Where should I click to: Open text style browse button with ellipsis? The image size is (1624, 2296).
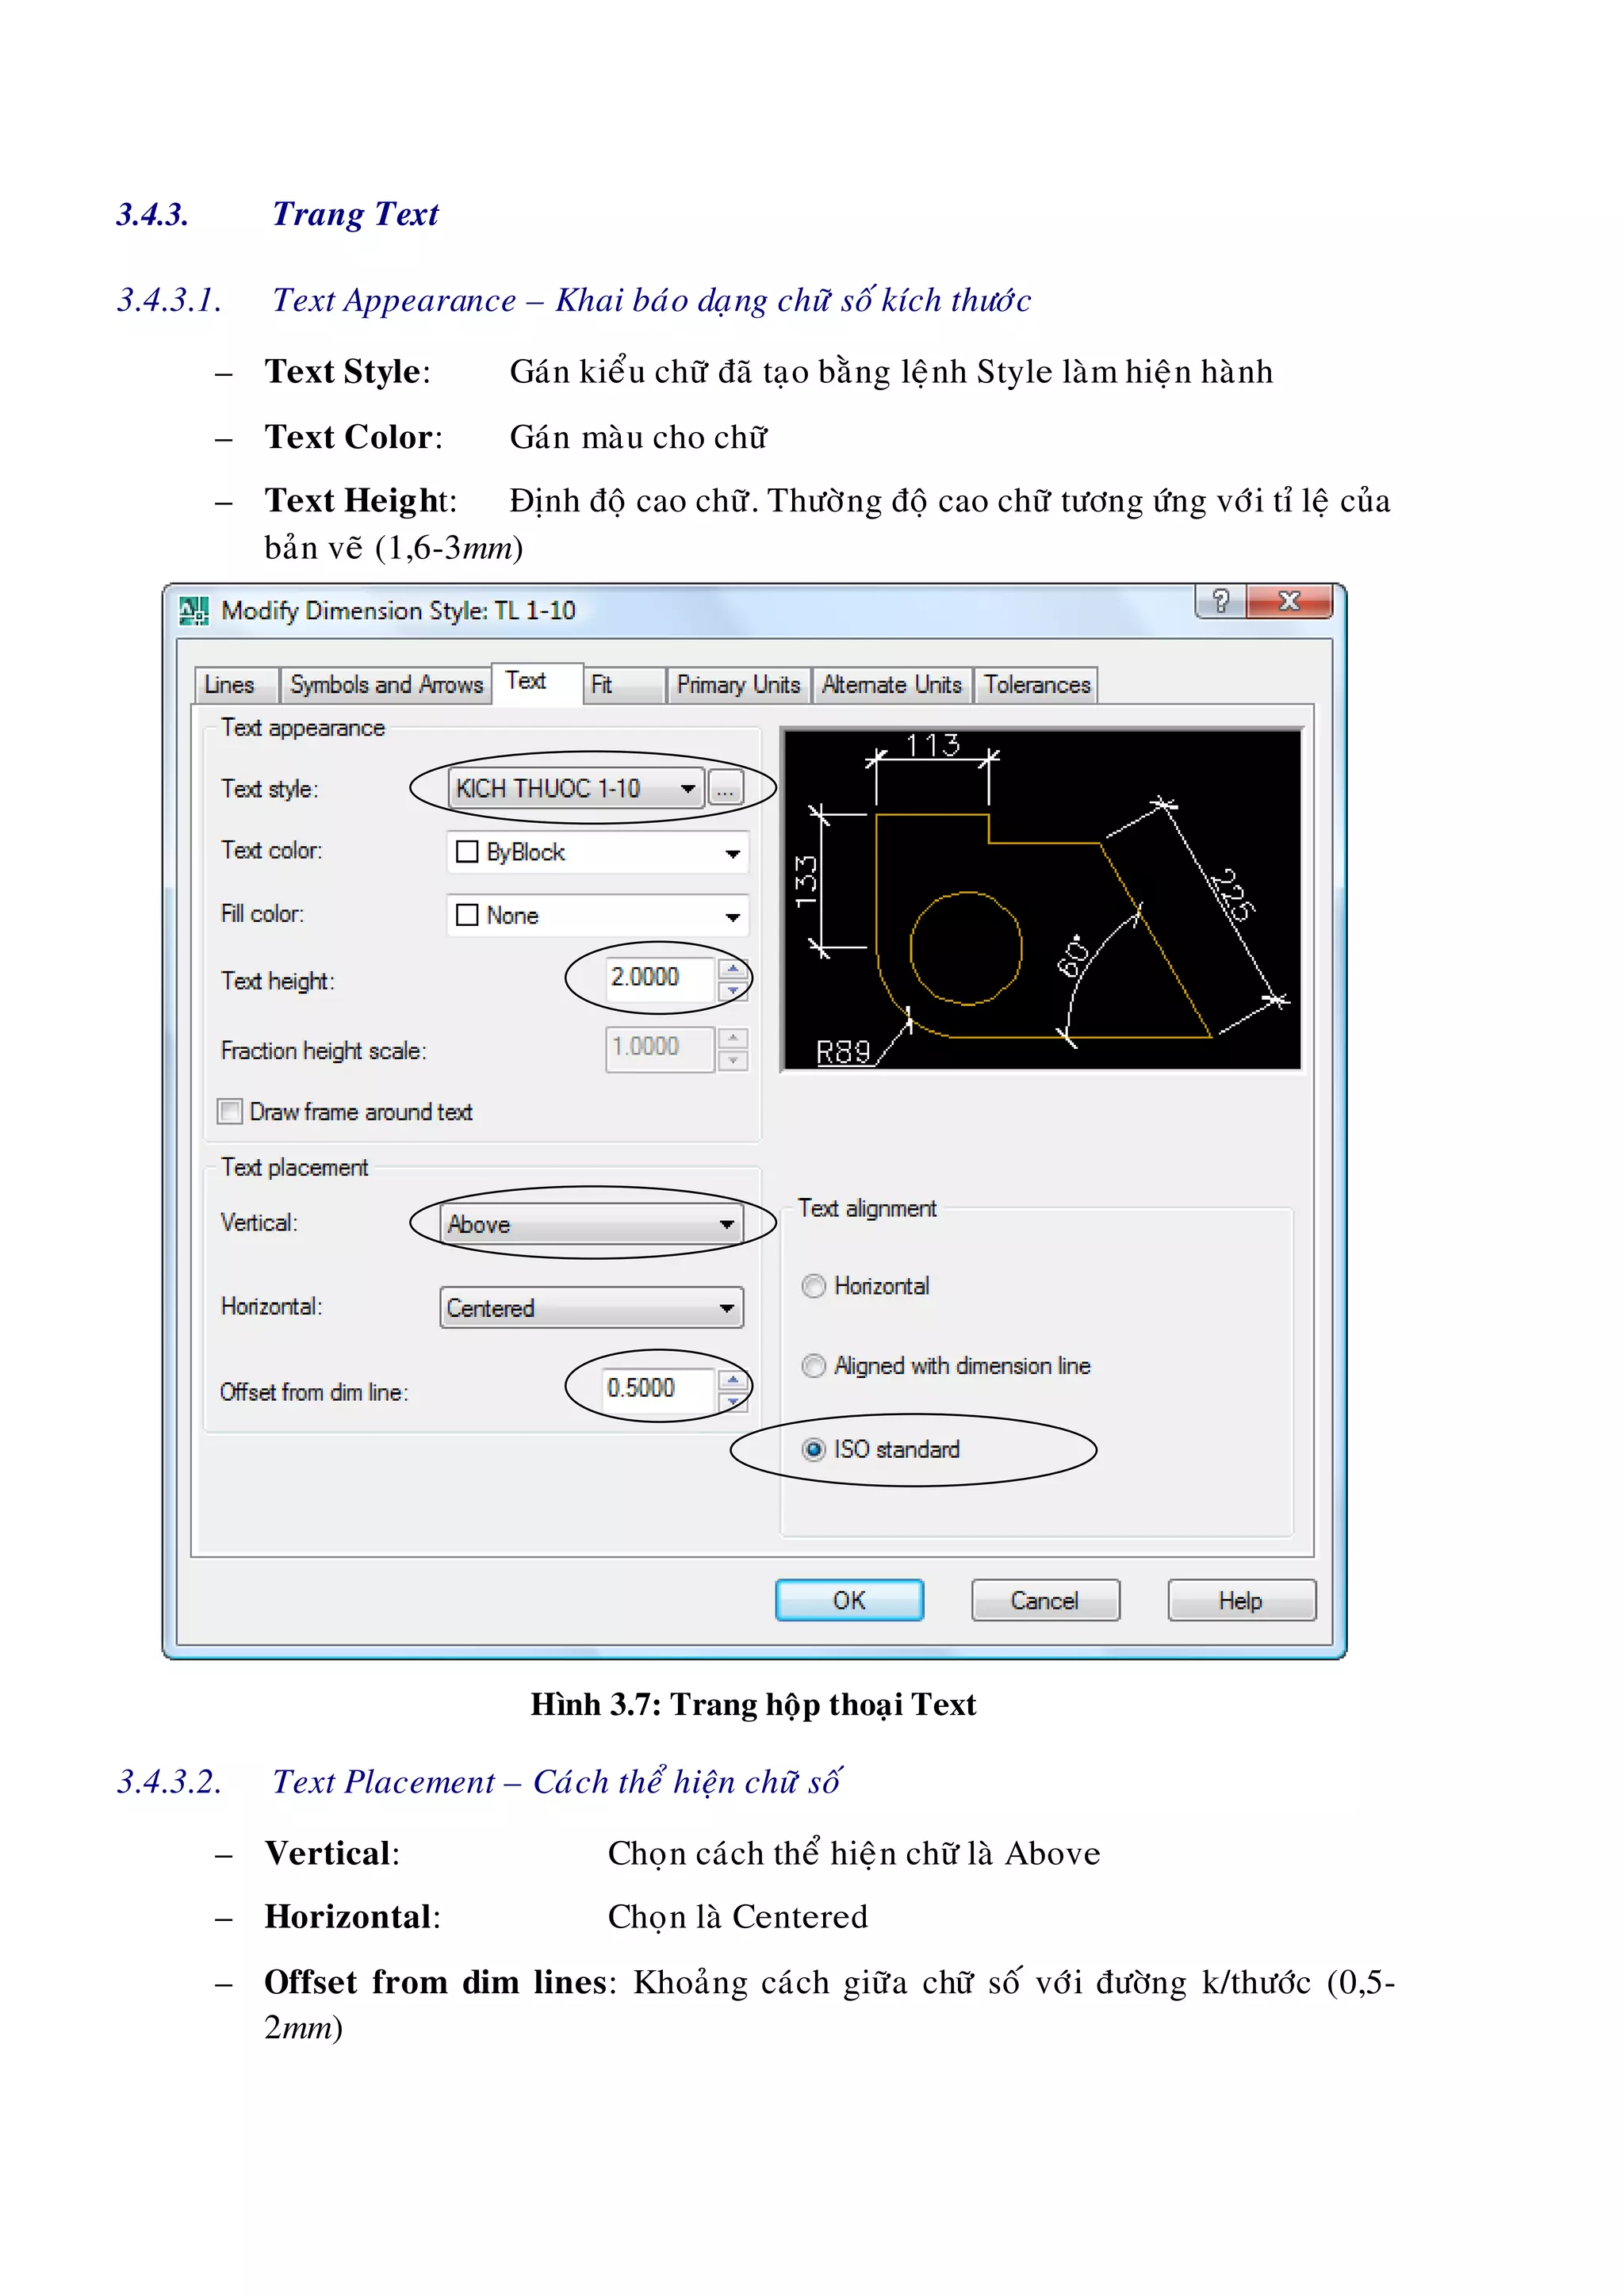pyautogui.click(x=725, y=788)
